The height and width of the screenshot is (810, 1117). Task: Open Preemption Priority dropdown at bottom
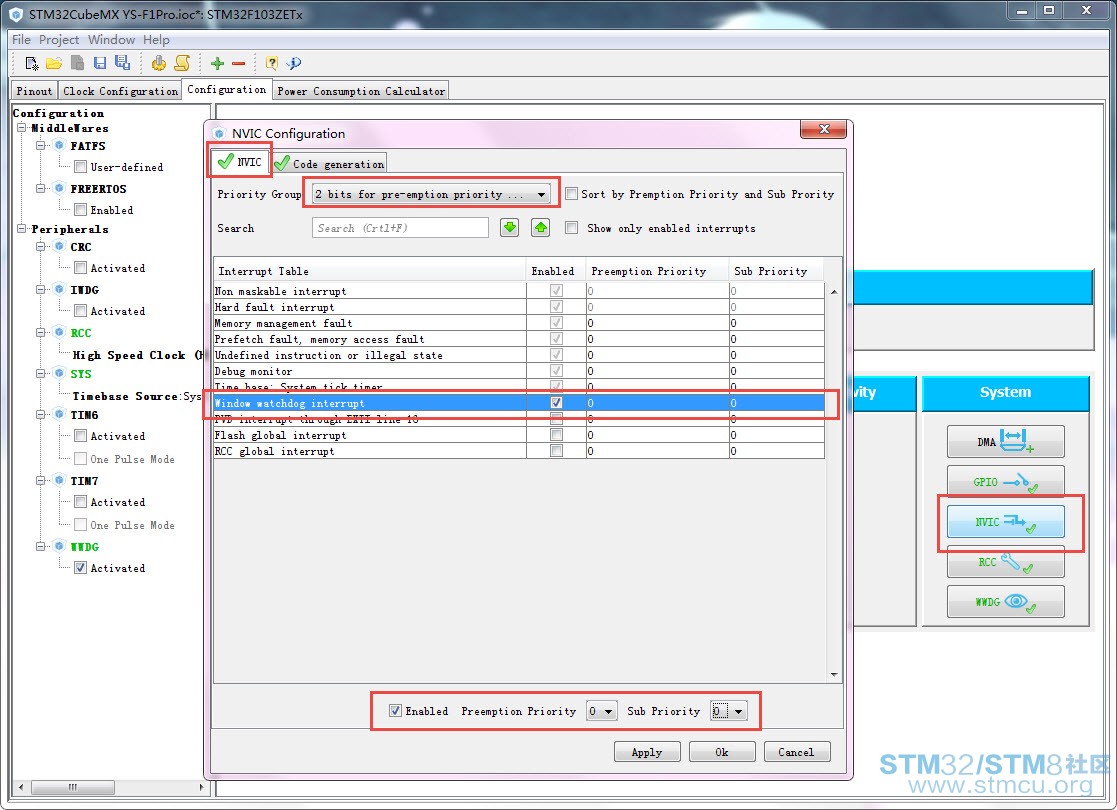pos(602,711)
